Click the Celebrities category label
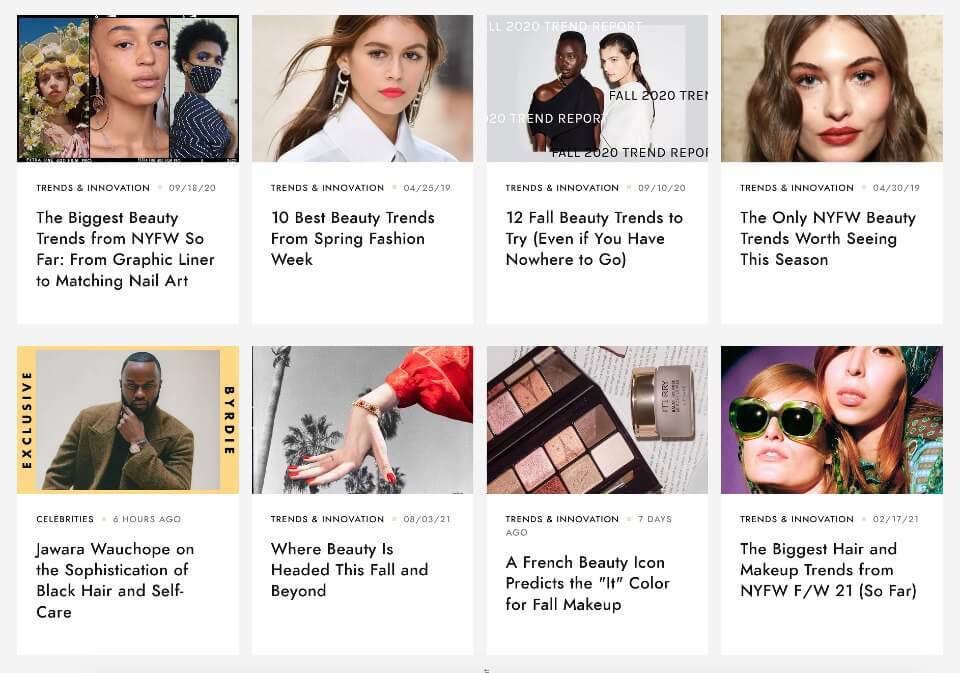The width and height of the screenshot is (960, 673). [65, 519]
